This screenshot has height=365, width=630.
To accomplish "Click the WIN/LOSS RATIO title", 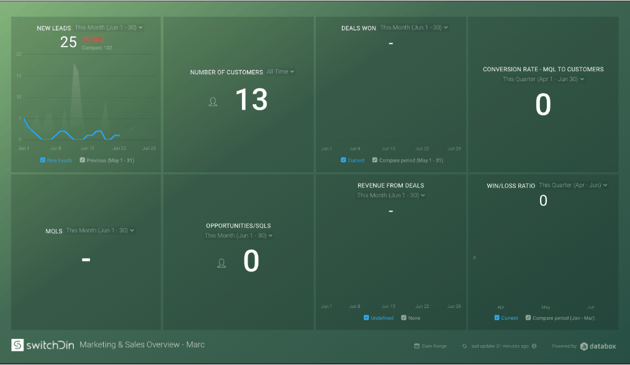I will pos(511,186).
